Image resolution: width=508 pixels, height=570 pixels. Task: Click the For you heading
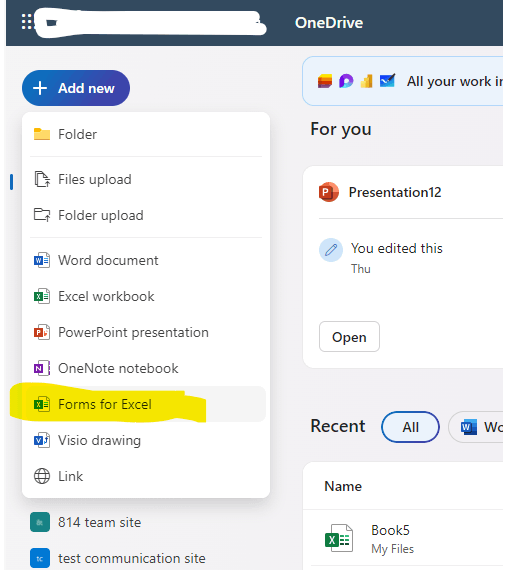coord(341,129)
